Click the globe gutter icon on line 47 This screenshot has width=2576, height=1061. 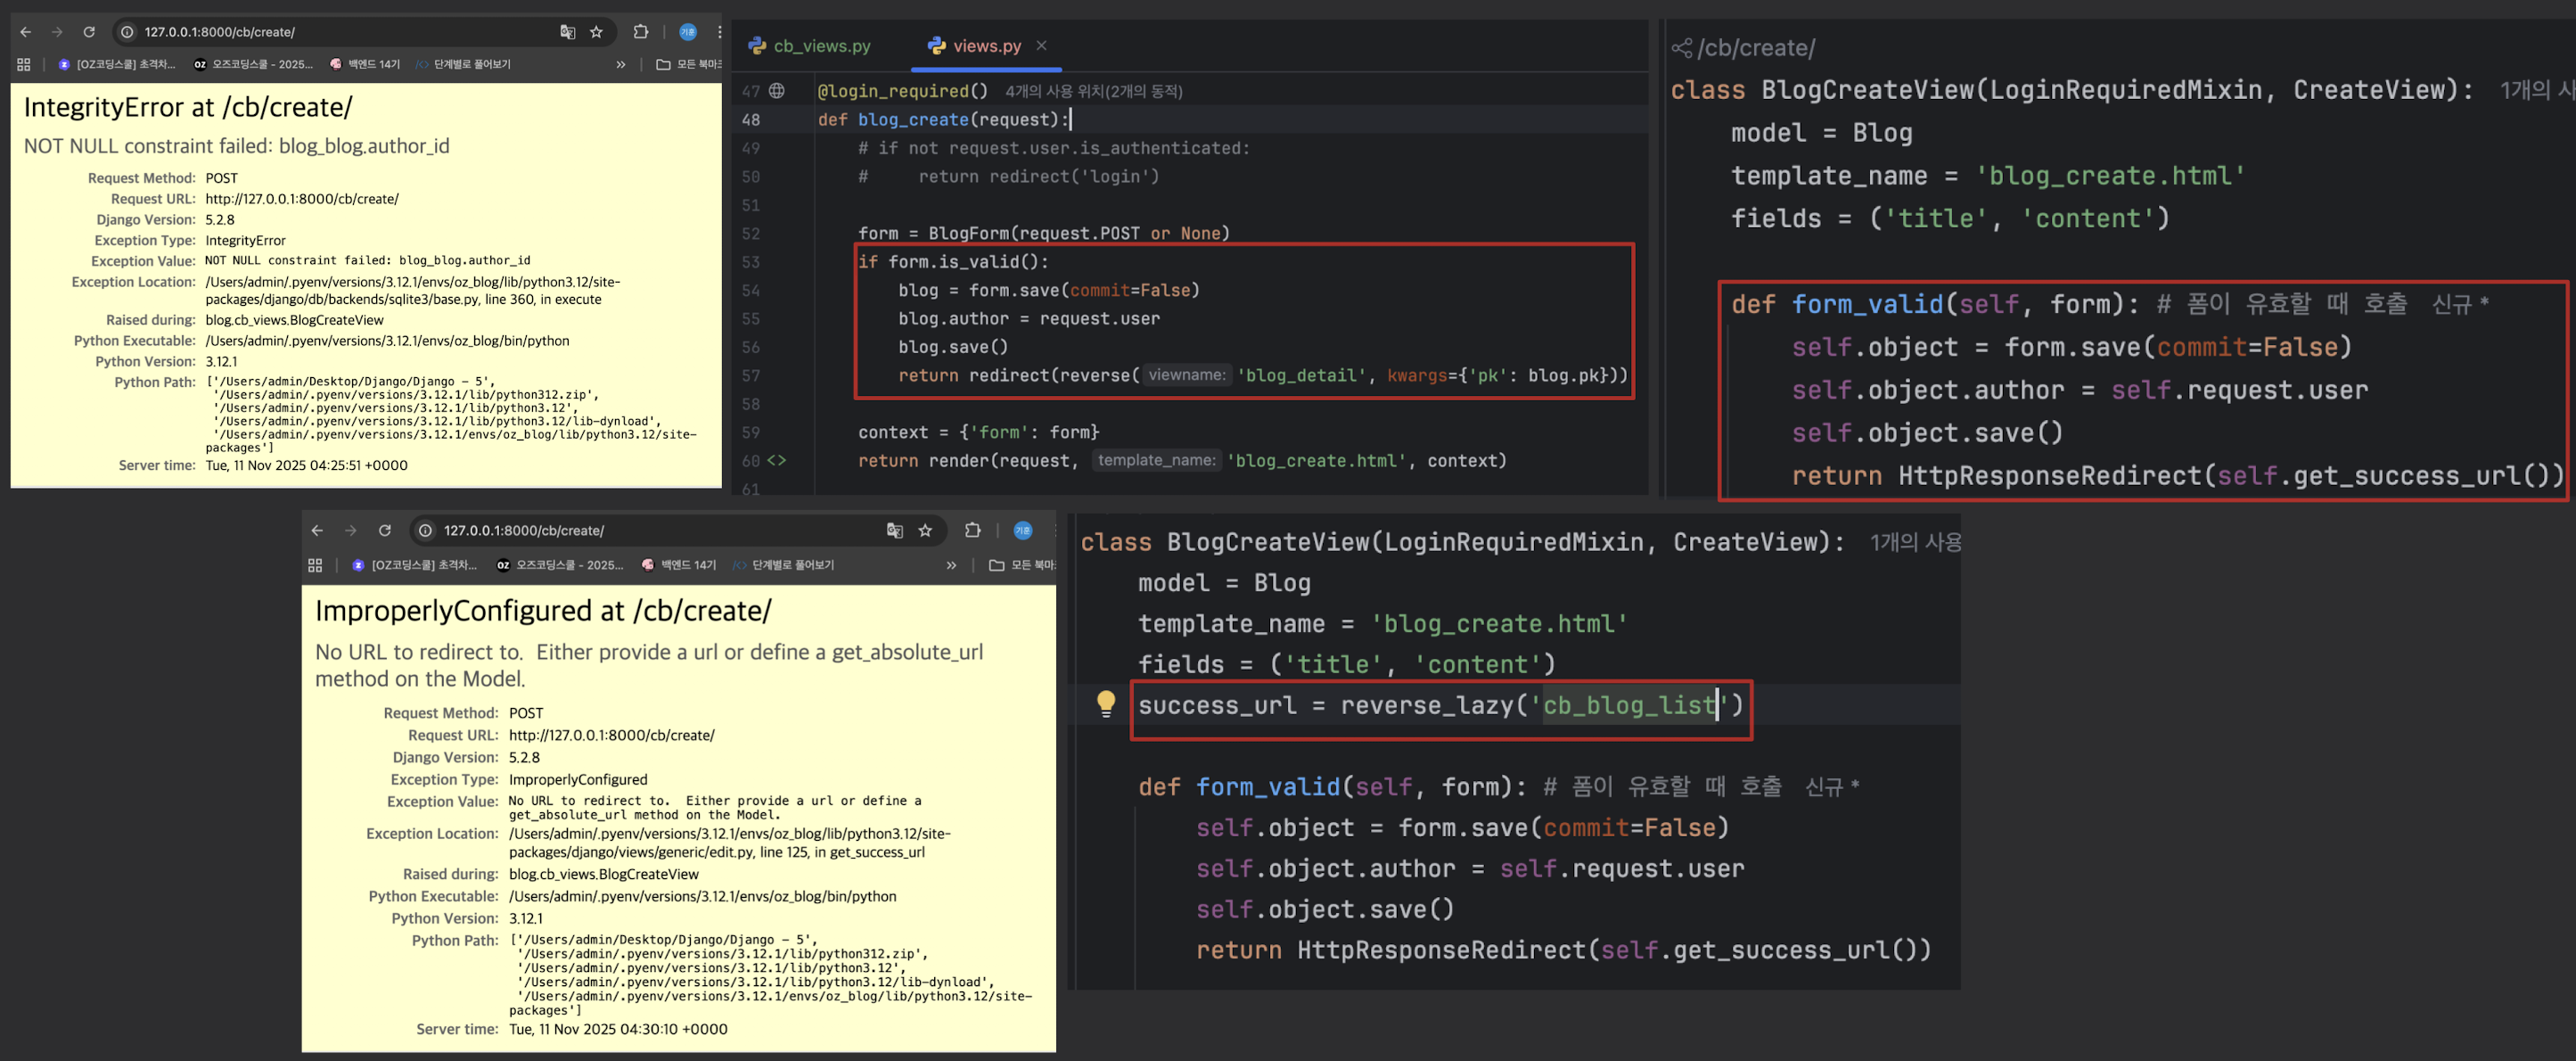click(x=777, y=91)
